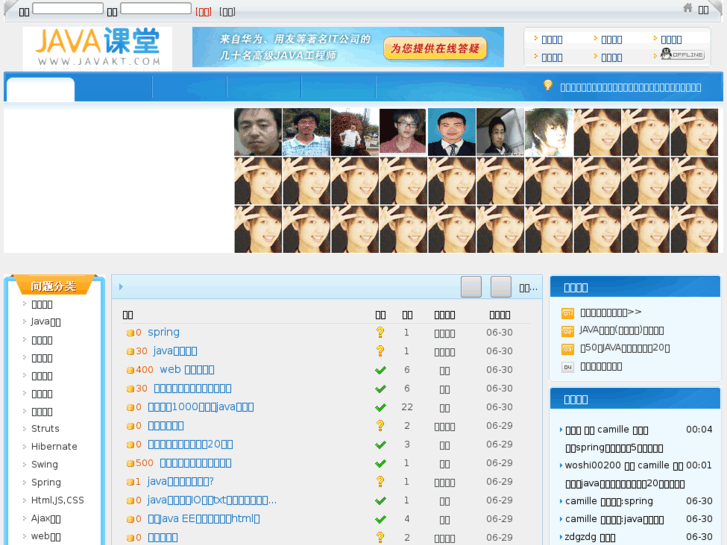Viewport: 727px width, 545px height.
Task: Open the online Q&A banner ad
Action: (348, 47)
